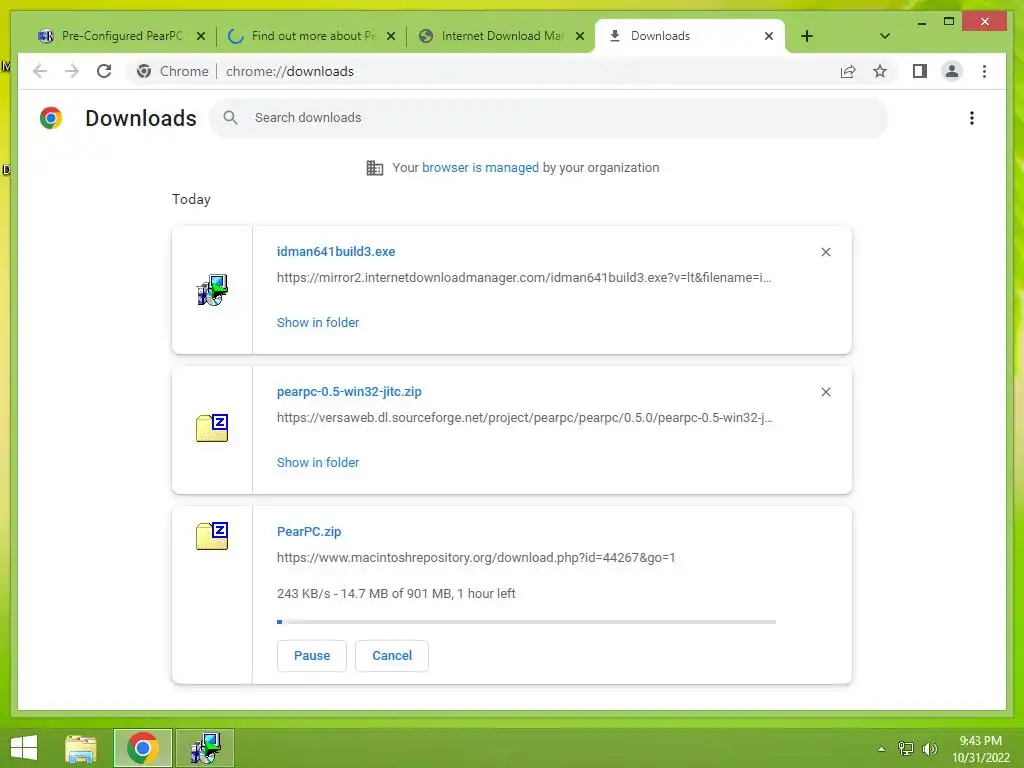This screenshot has height=768, width=1024.
Task: Click the Chrome site info chip in address bar
Action: click(x=173, y=71)
